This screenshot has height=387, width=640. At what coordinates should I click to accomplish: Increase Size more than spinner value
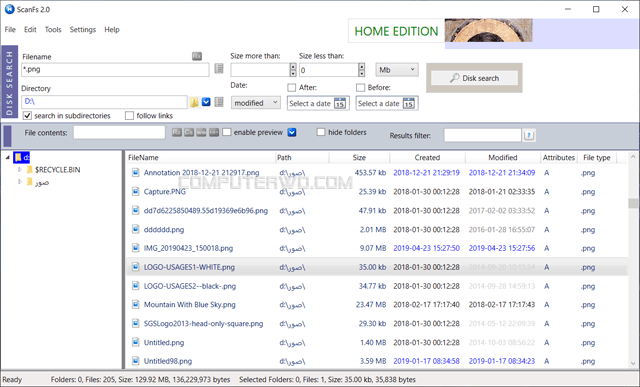(293, 66)
